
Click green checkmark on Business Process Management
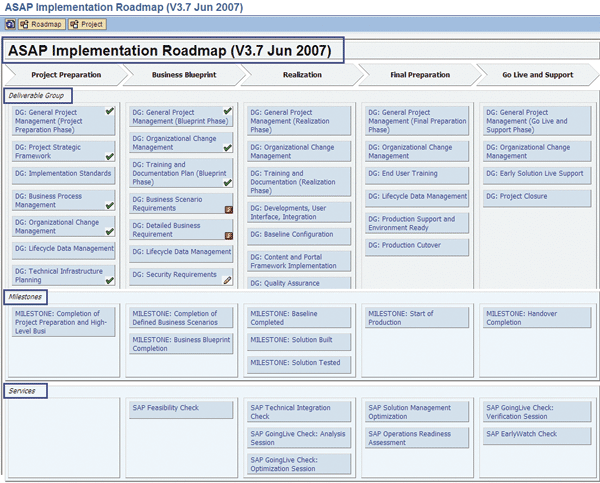[110, 205]
